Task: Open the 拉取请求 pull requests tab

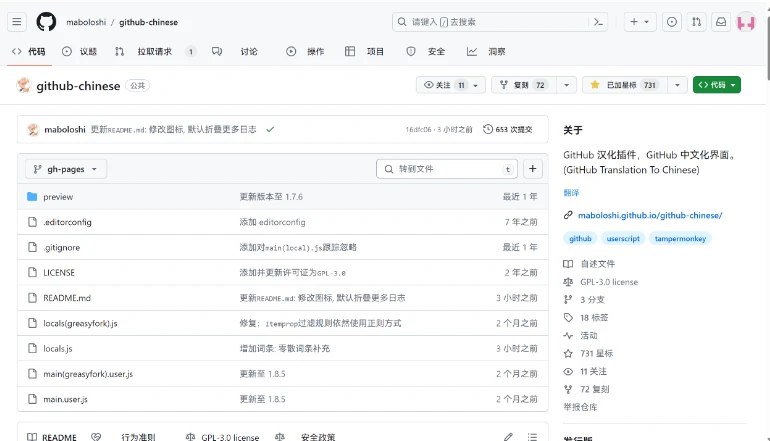Action: pyautogui.click(x=155, y=51)
